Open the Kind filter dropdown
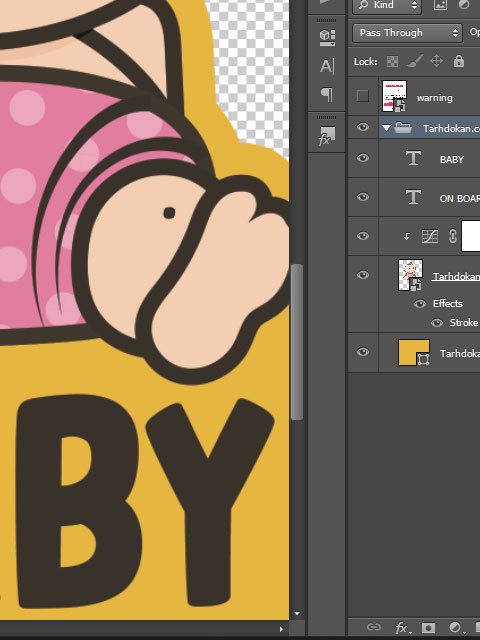480x640 pixels. (387, 5)
